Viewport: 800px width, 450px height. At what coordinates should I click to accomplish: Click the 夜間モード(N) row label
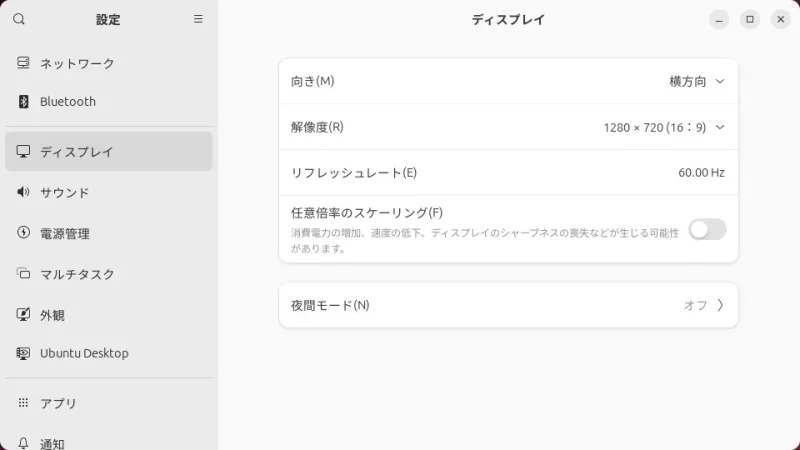330,305
